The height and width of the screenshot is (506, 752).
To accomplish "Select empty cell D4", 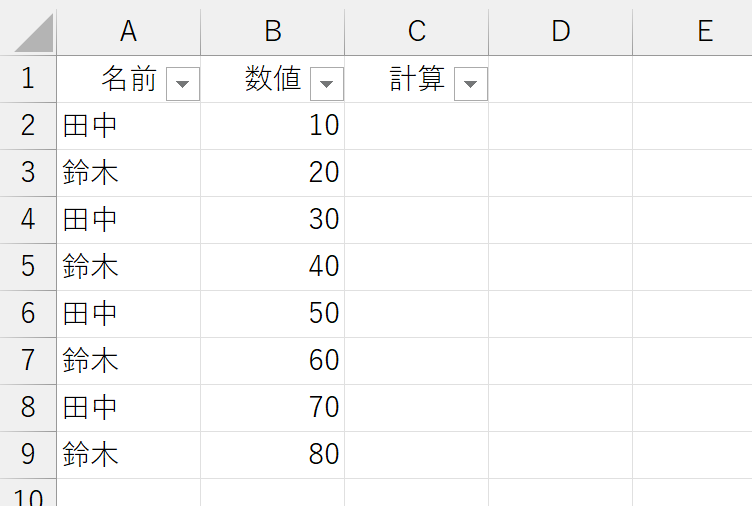I will pyautogui.click(x=560, y=220).
